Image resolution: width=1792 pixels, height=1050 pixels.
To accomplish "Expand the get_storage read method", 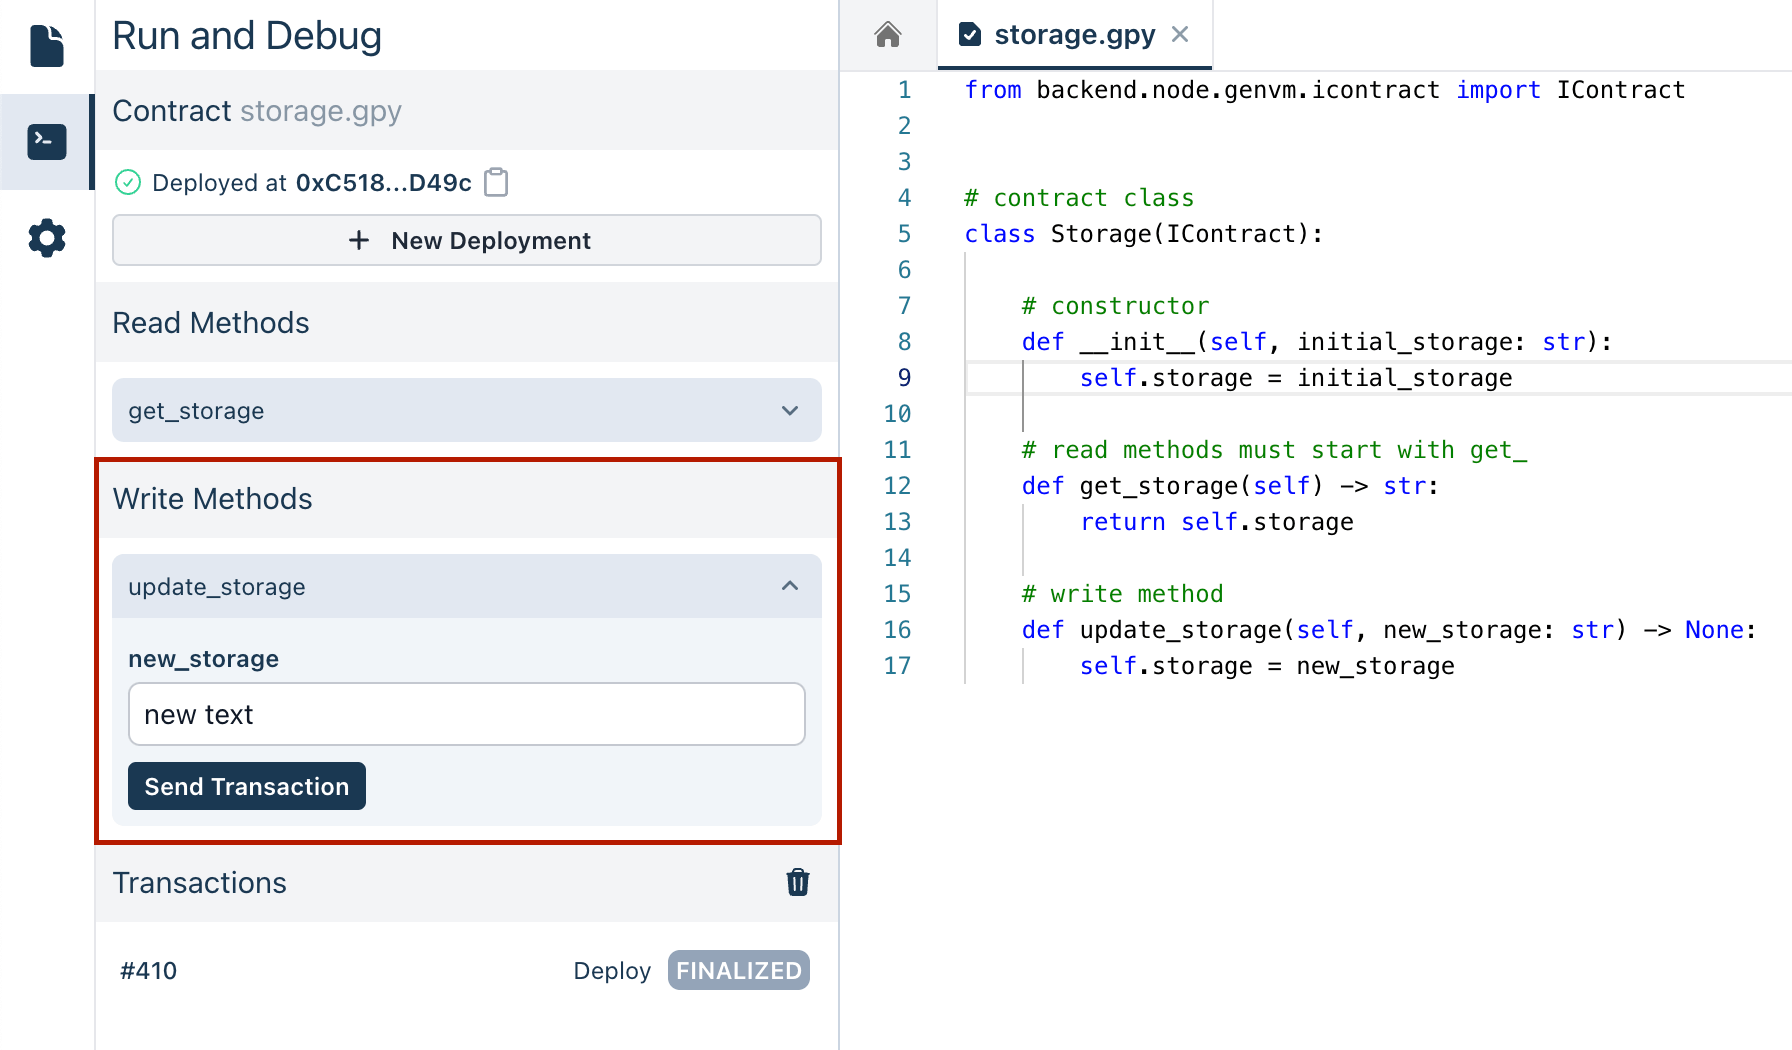I will (x=466, y=410).
